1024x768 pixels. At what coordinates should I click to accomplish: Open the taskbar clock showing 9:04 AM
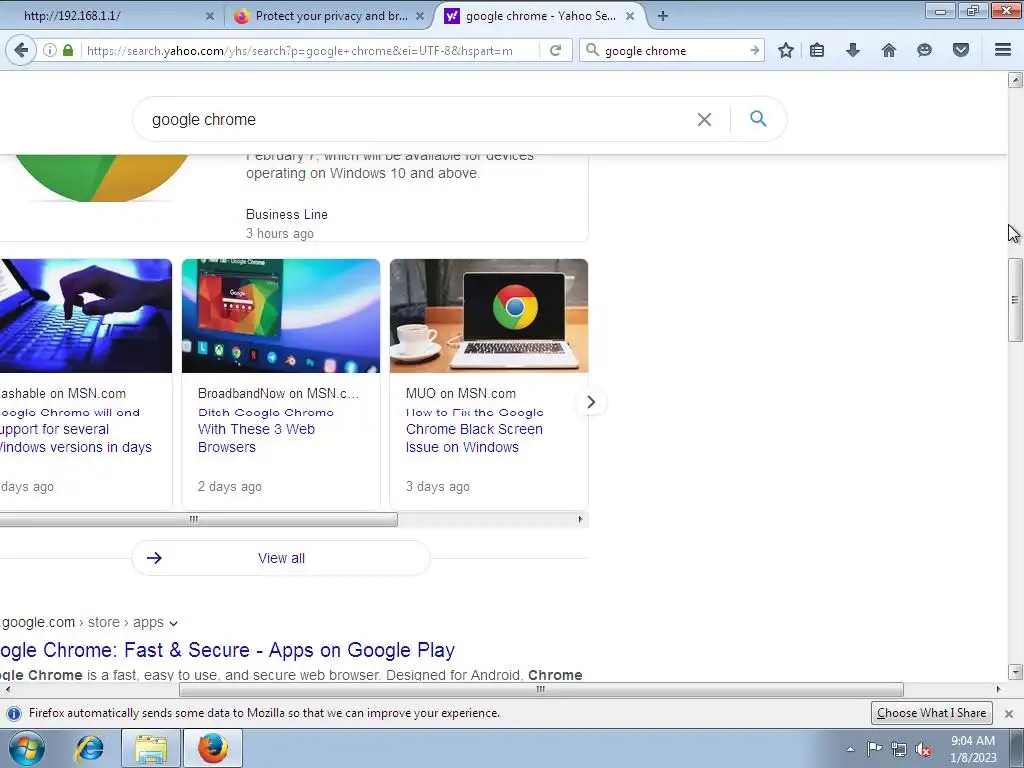coord(972,748)
